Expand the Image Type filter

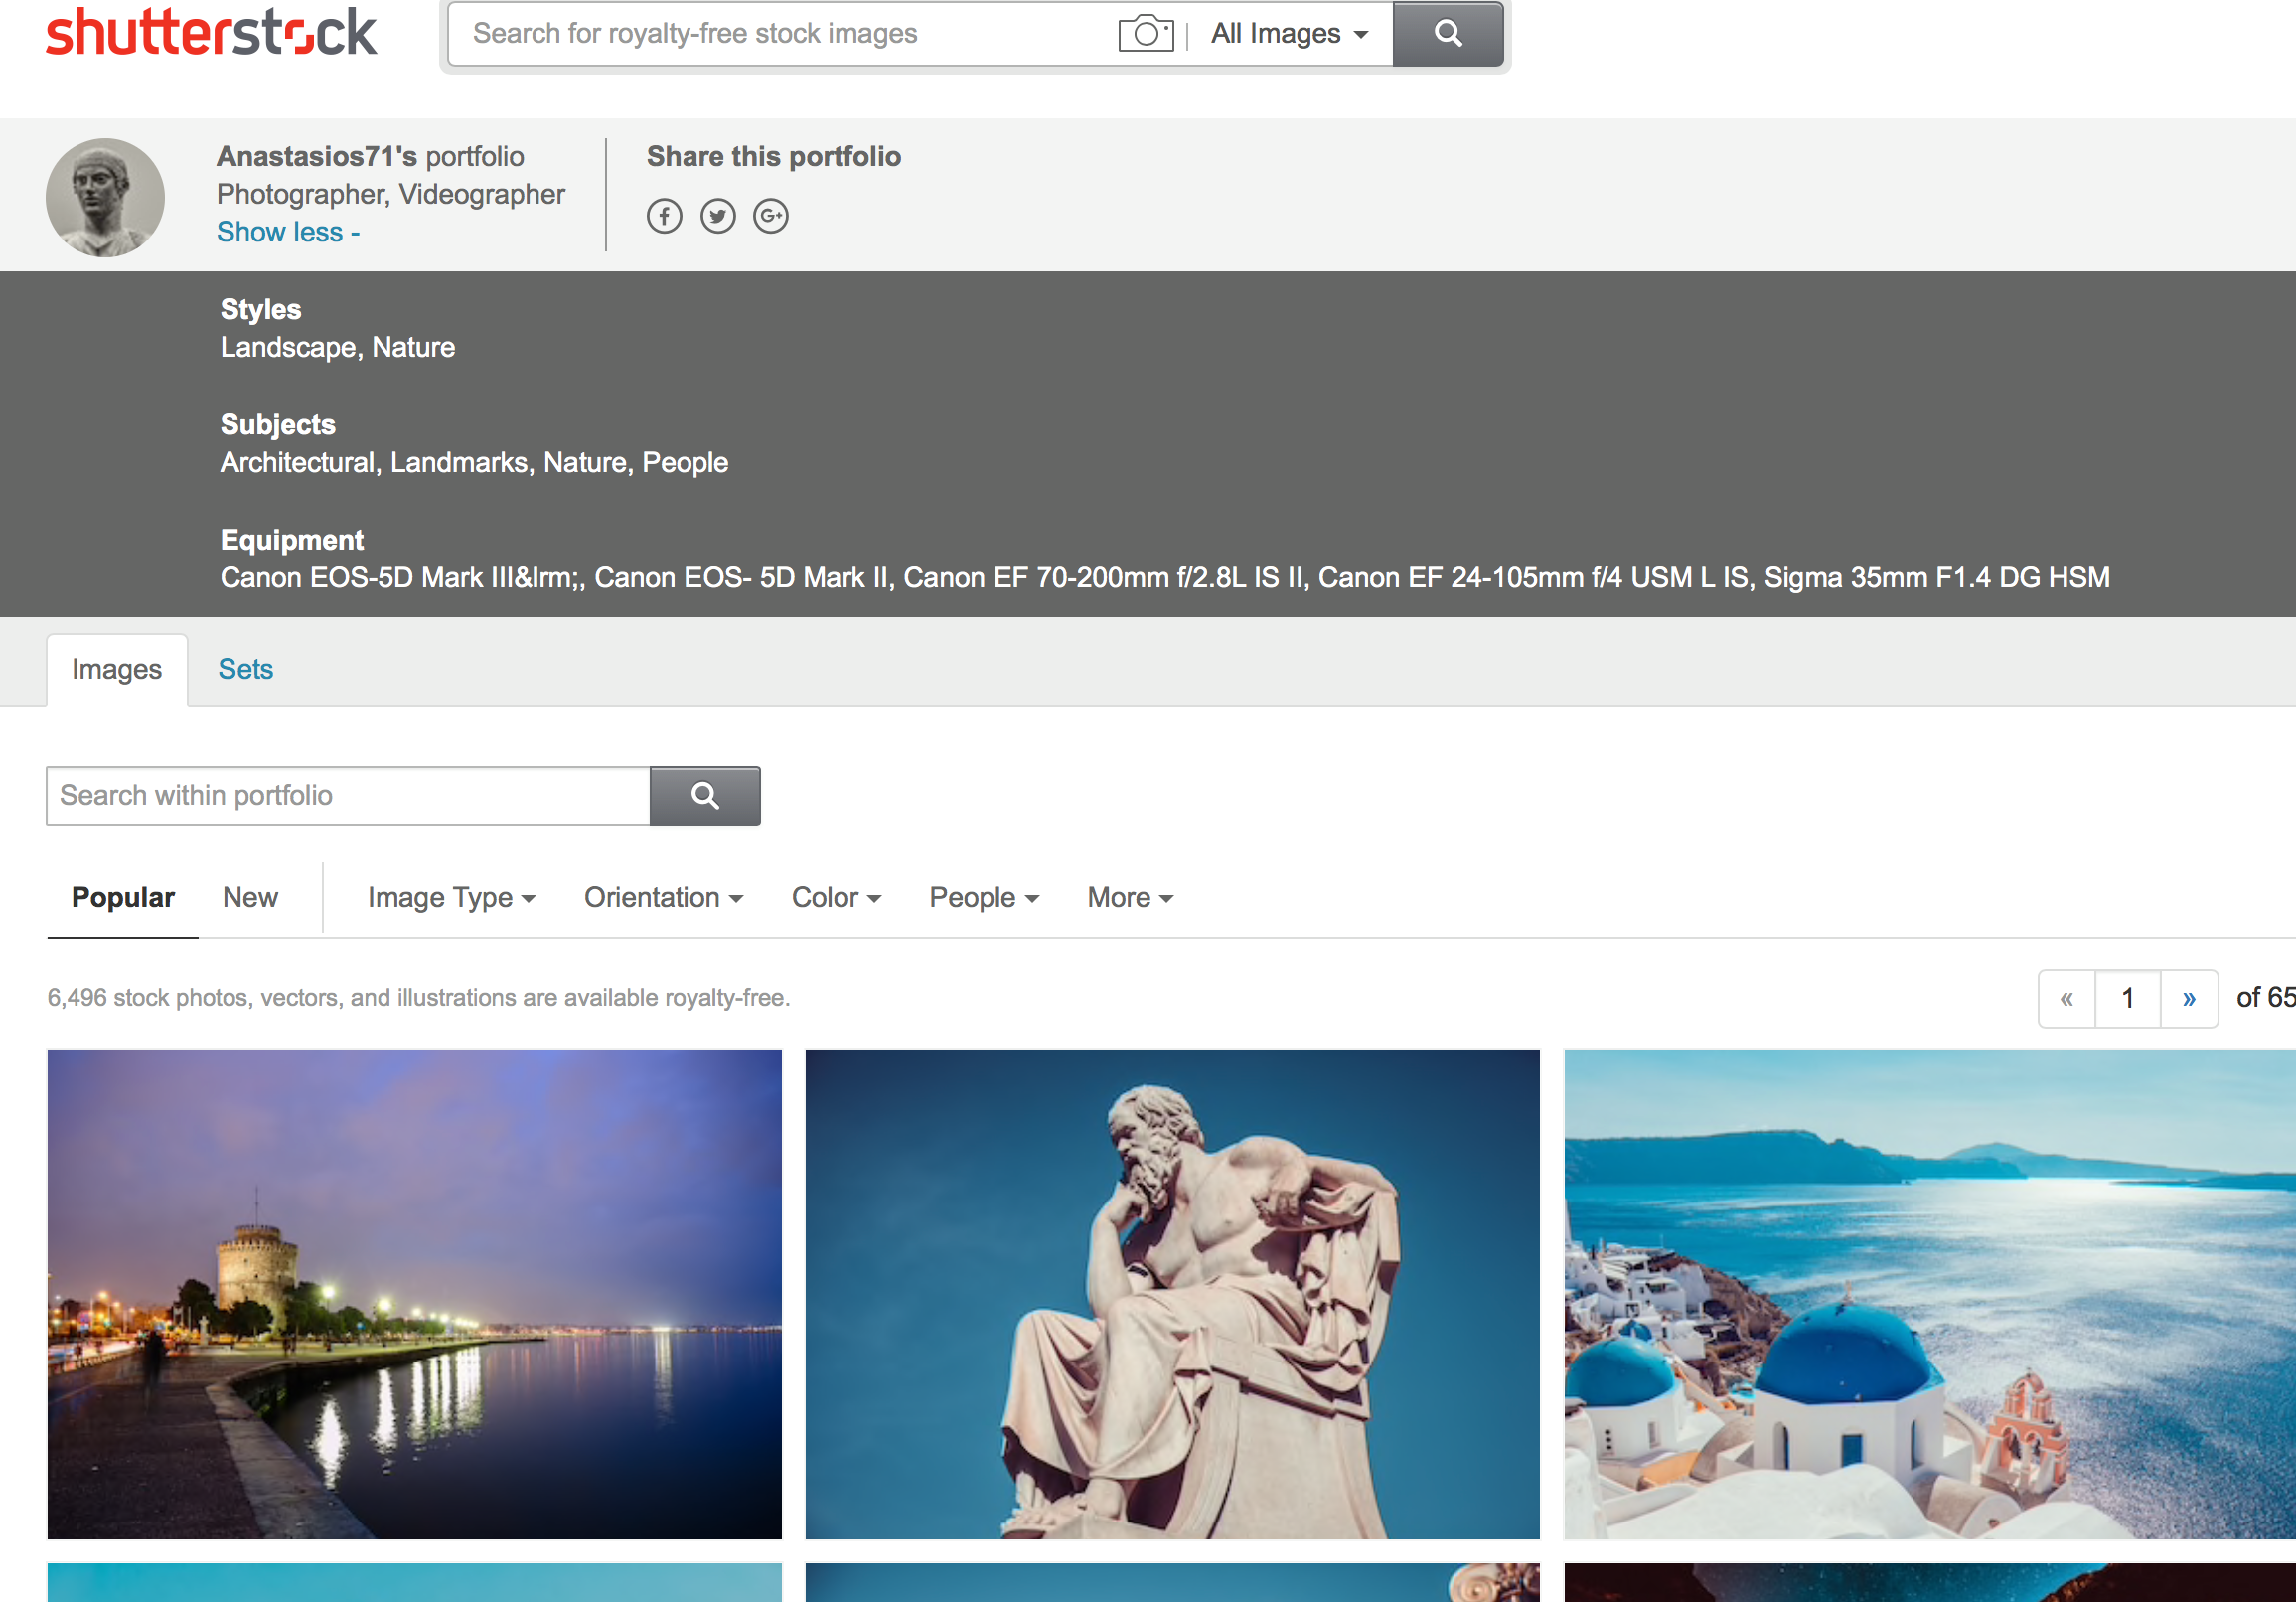(x=452, y=898)
